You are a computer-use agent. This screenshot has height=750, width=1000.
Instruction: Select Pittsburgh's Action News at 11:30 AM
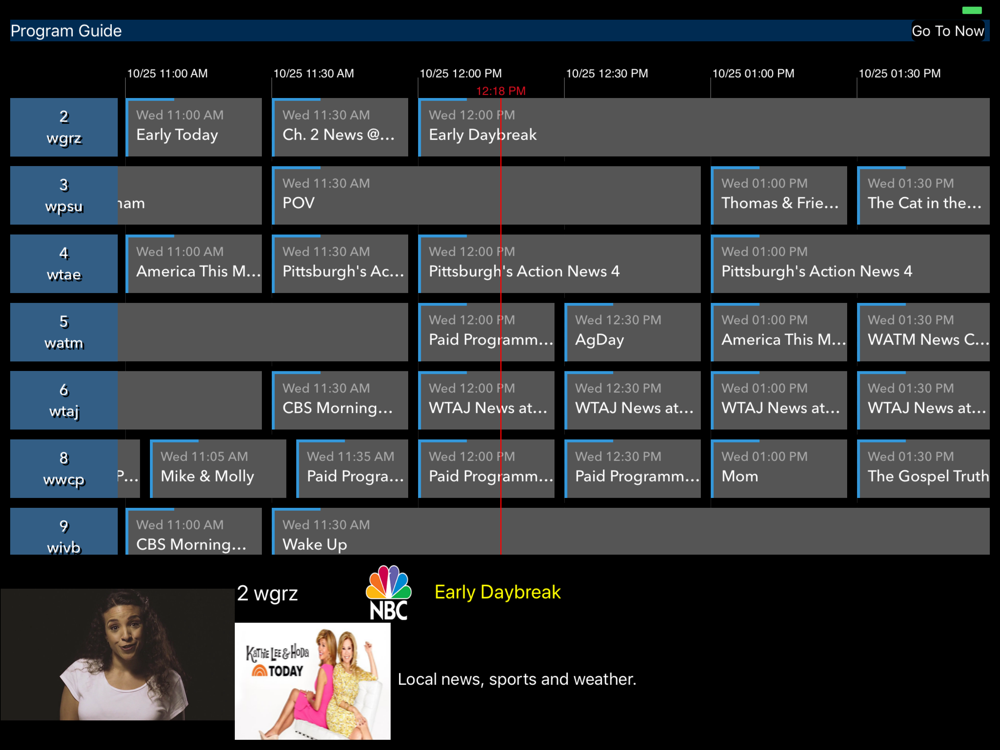[x=340, y=263]
